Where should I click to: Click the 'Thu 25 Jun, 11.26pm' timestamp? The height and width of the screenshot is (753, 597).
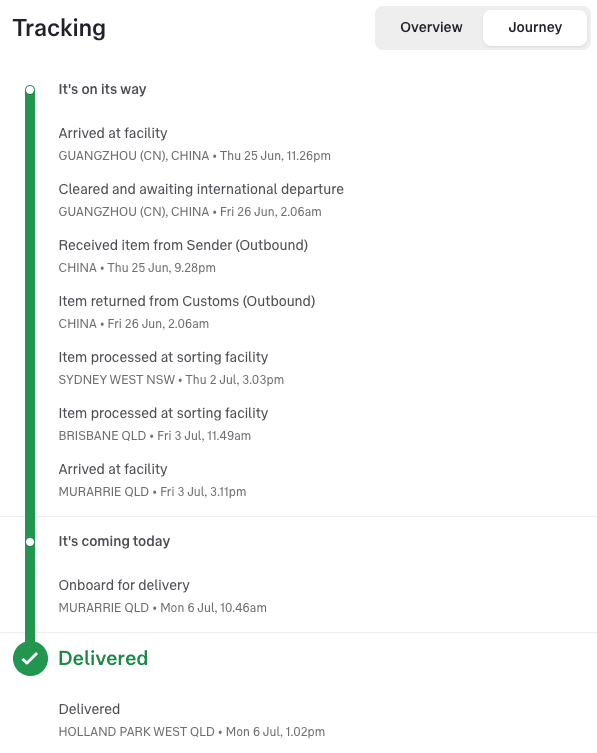tap(275, 156)
